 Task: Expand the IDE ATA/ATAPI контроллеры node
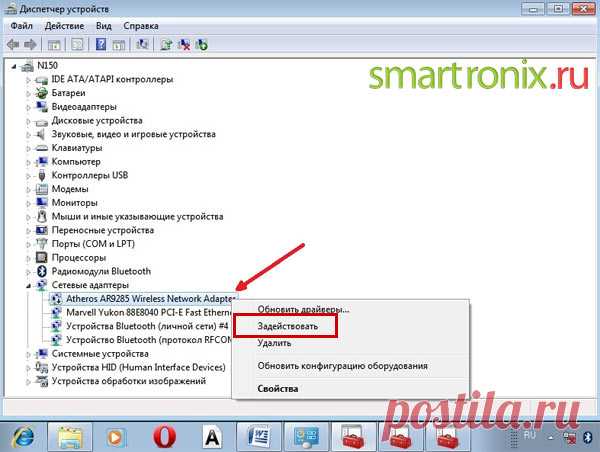coord(28,80)
